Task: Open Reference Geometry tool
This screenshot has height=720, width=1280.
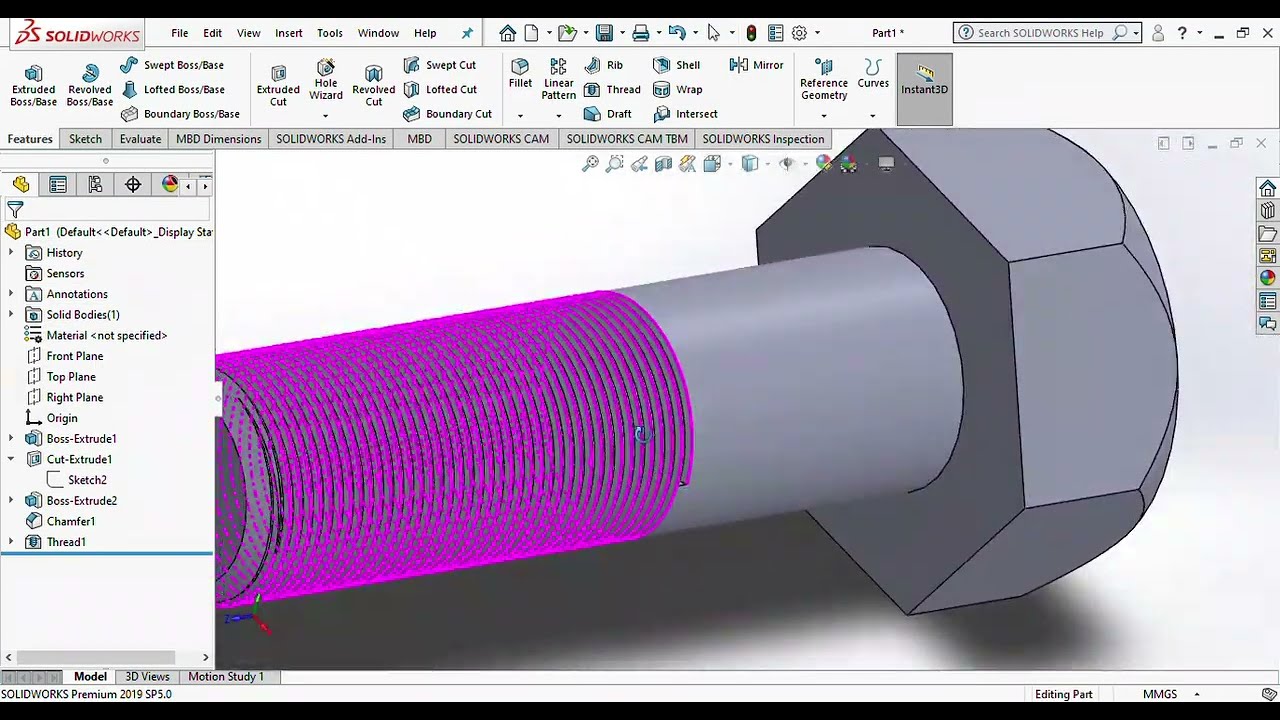Action: pos(824,80)
